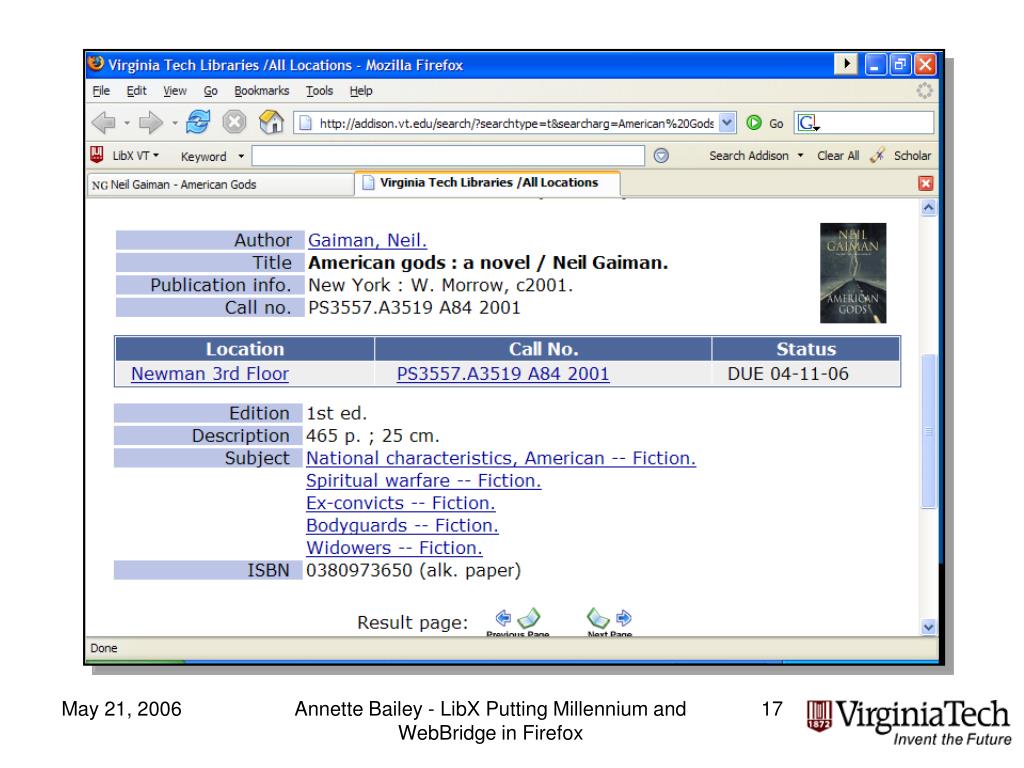Reload the page with refresh icon
The width and height of the screenshot is (1024, 768).
pyautogui.click(x=198, y=121)
